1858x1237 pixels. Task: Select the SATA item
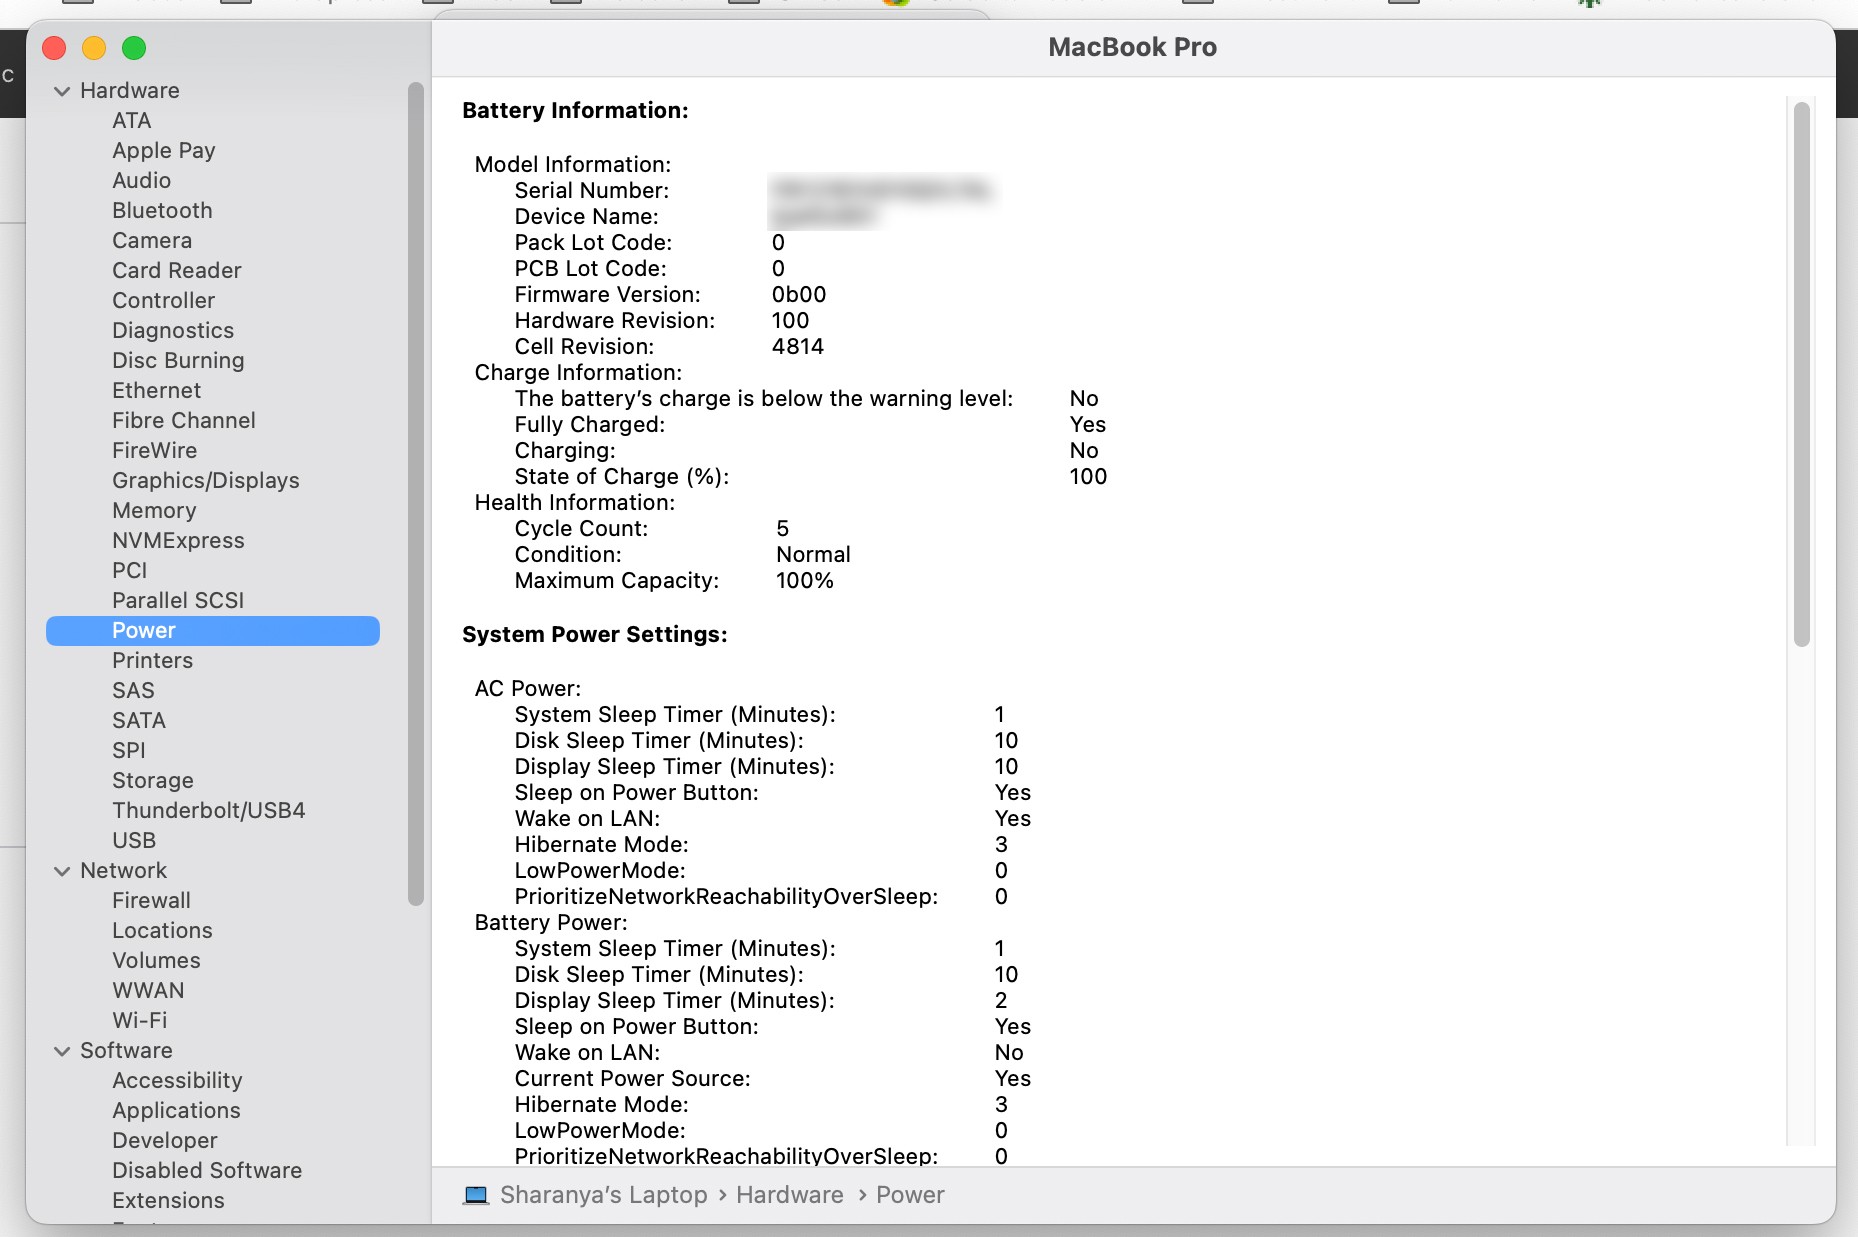[139, 721]
